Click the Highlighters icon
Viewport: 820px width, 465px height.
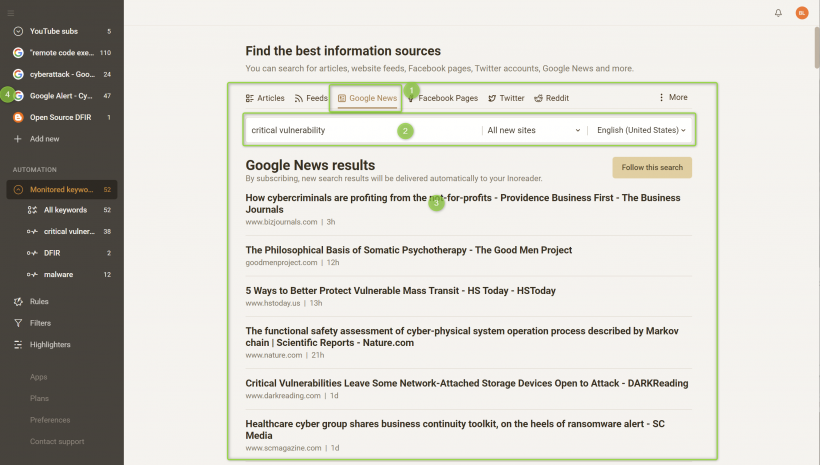tap(18, 345)
